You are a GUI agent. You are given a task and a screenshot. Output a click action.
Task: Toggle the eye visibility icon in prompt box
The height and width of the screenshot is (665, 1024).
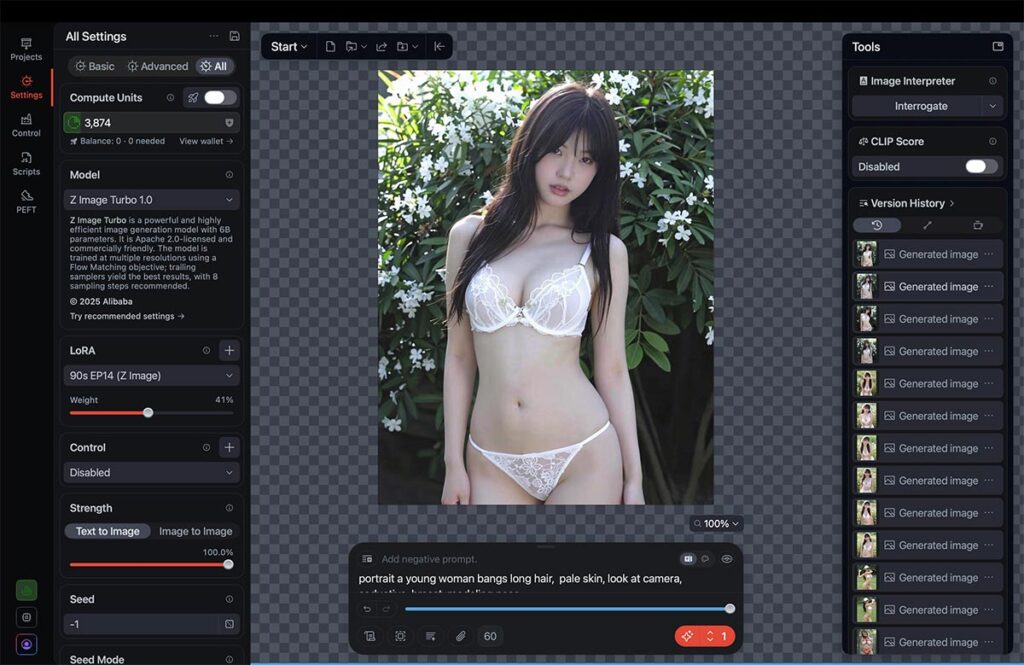coord(727,559)
